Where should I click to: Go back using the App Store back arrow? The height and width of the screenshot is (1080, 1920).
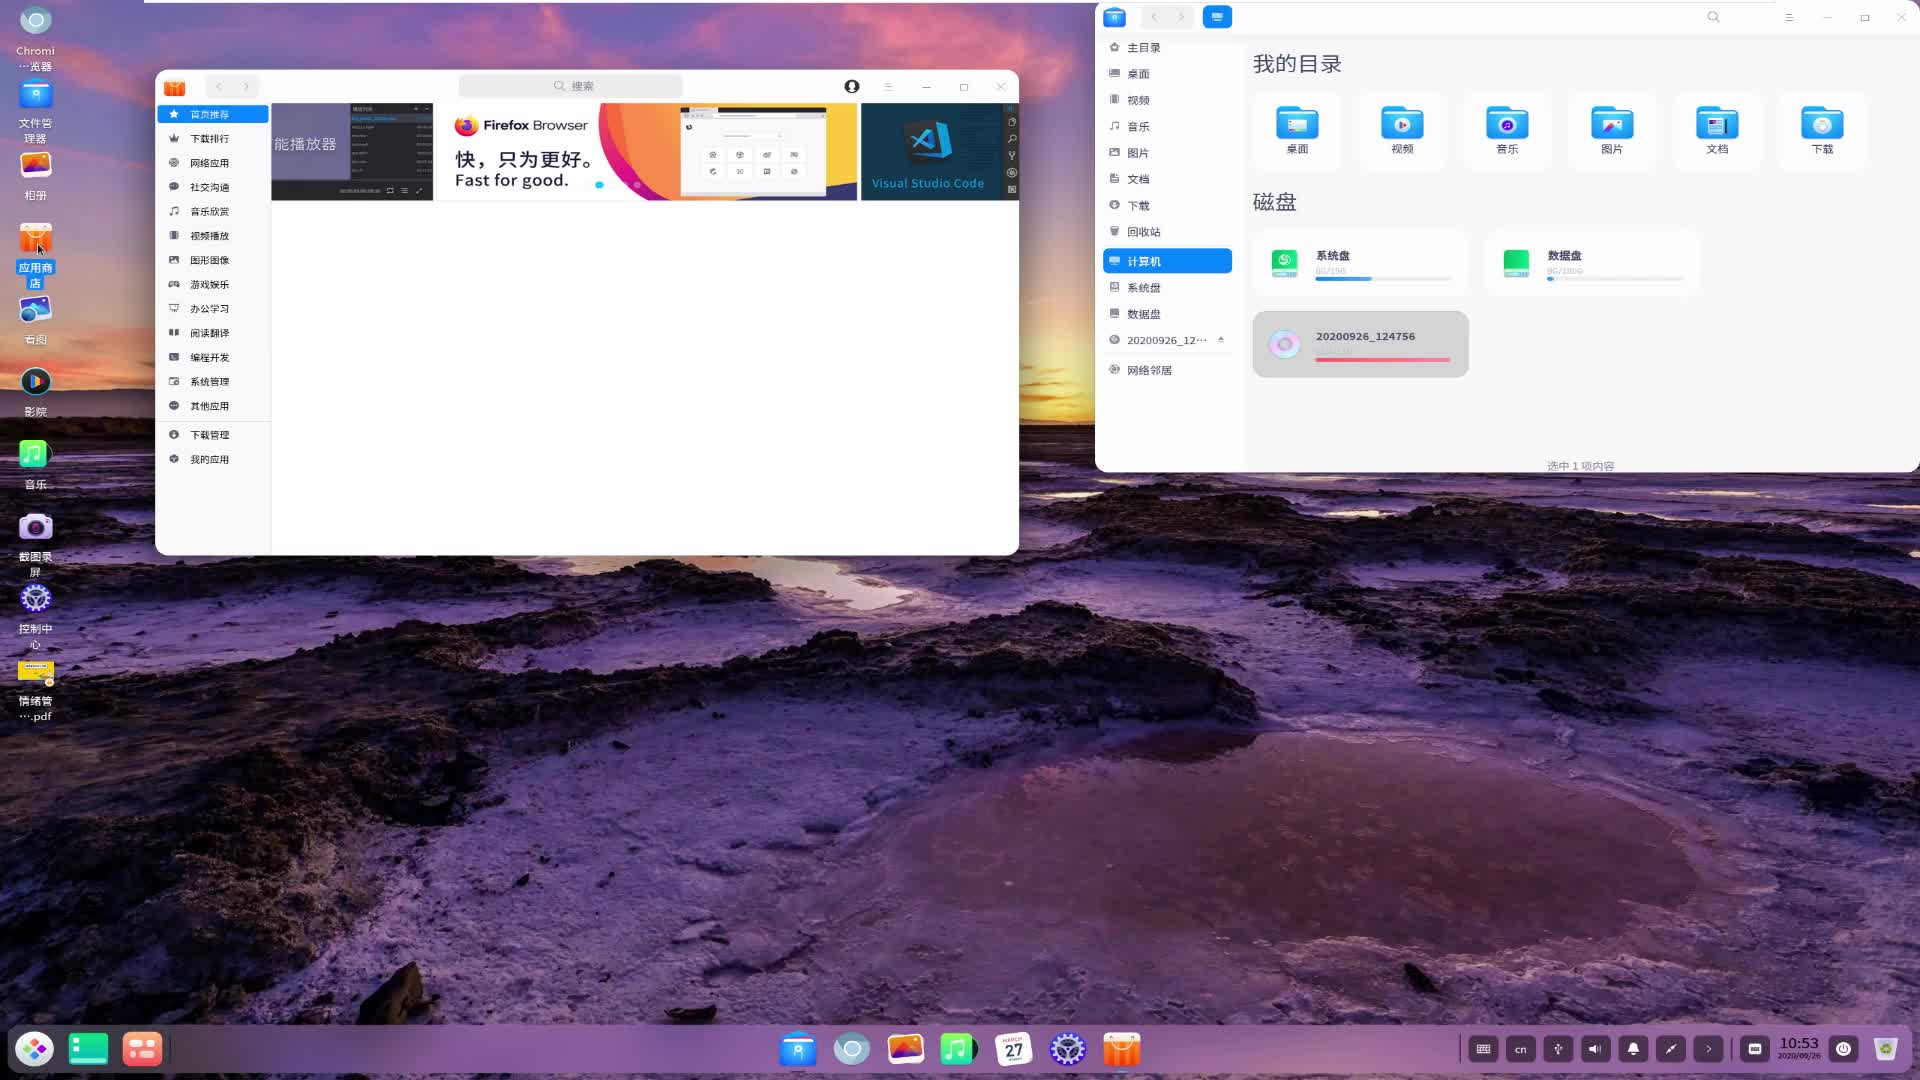point(218,86)
